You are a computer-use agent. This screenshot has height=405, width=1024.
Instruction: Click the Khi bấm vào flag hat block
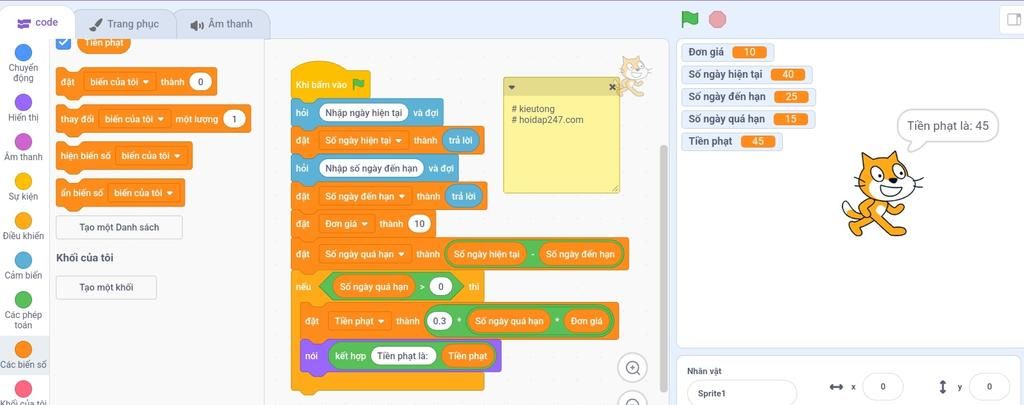click(x=330, y=82)
